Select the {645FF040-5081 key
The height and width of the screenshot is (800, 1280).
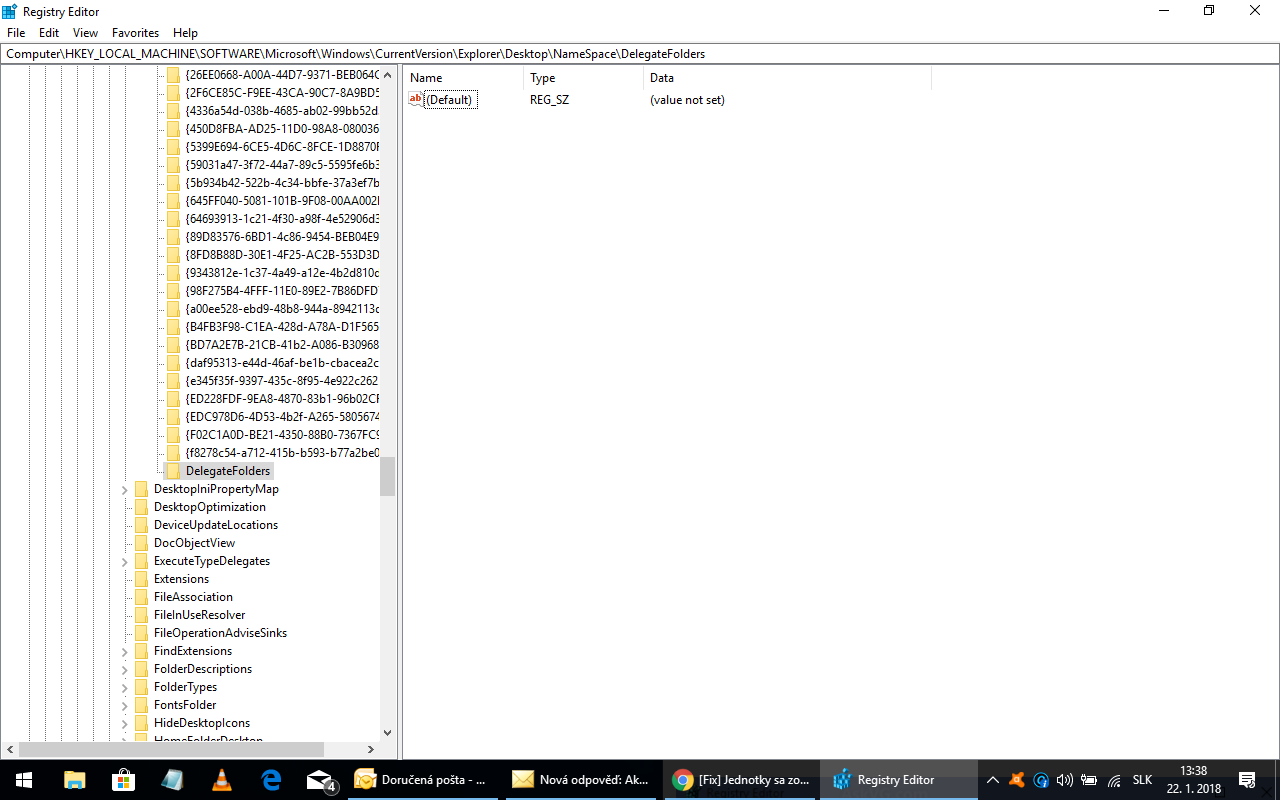(282, 201)
